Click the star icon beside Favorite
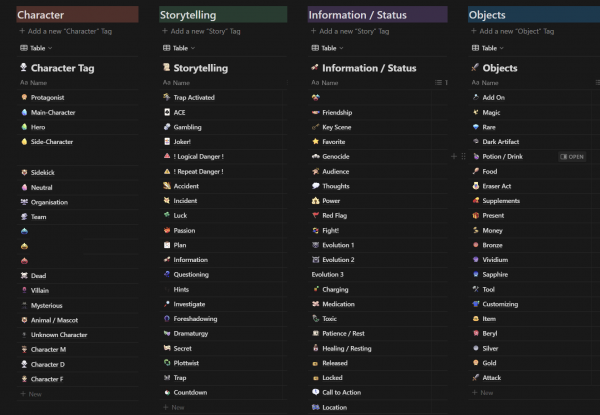Viewport: 600px width, 415px height. [315, 142]
